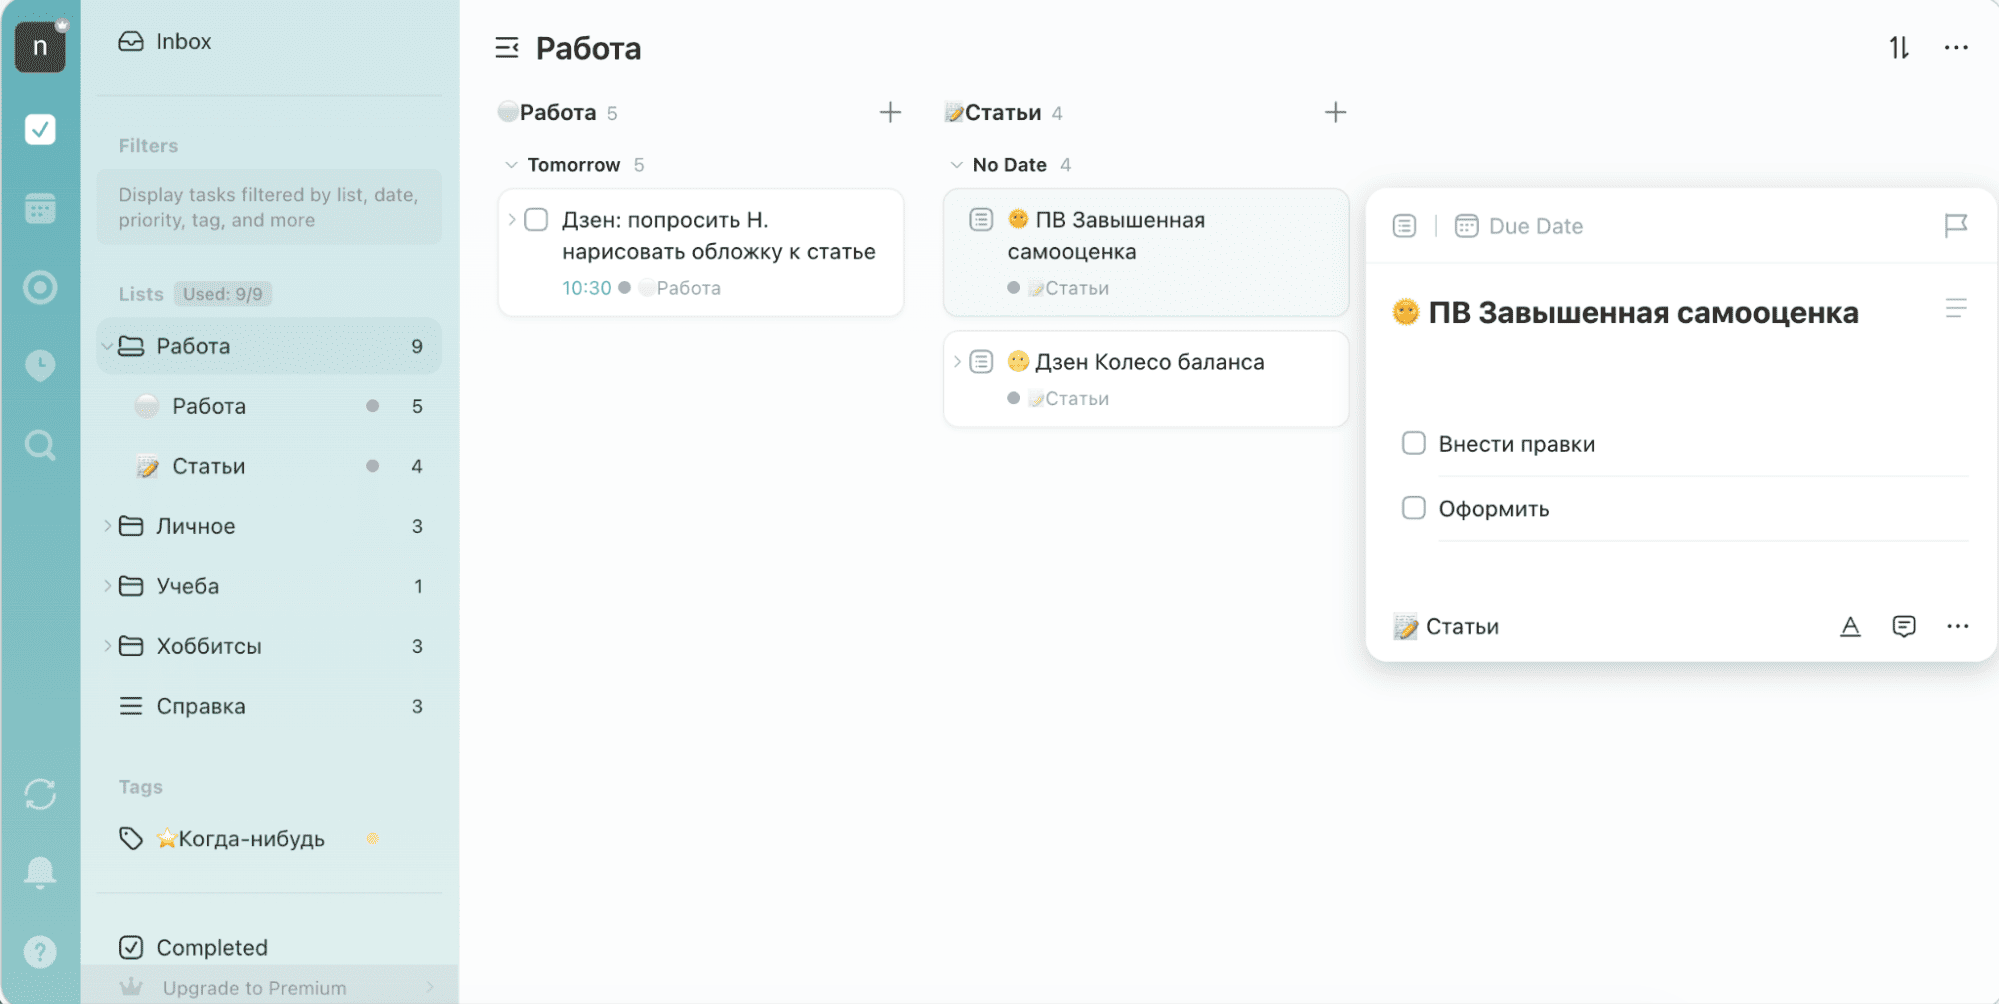This screenshot has width=1999, height=1005.
Task: Open the calendar view in left sidebar
Action: (x=40, y=209)
